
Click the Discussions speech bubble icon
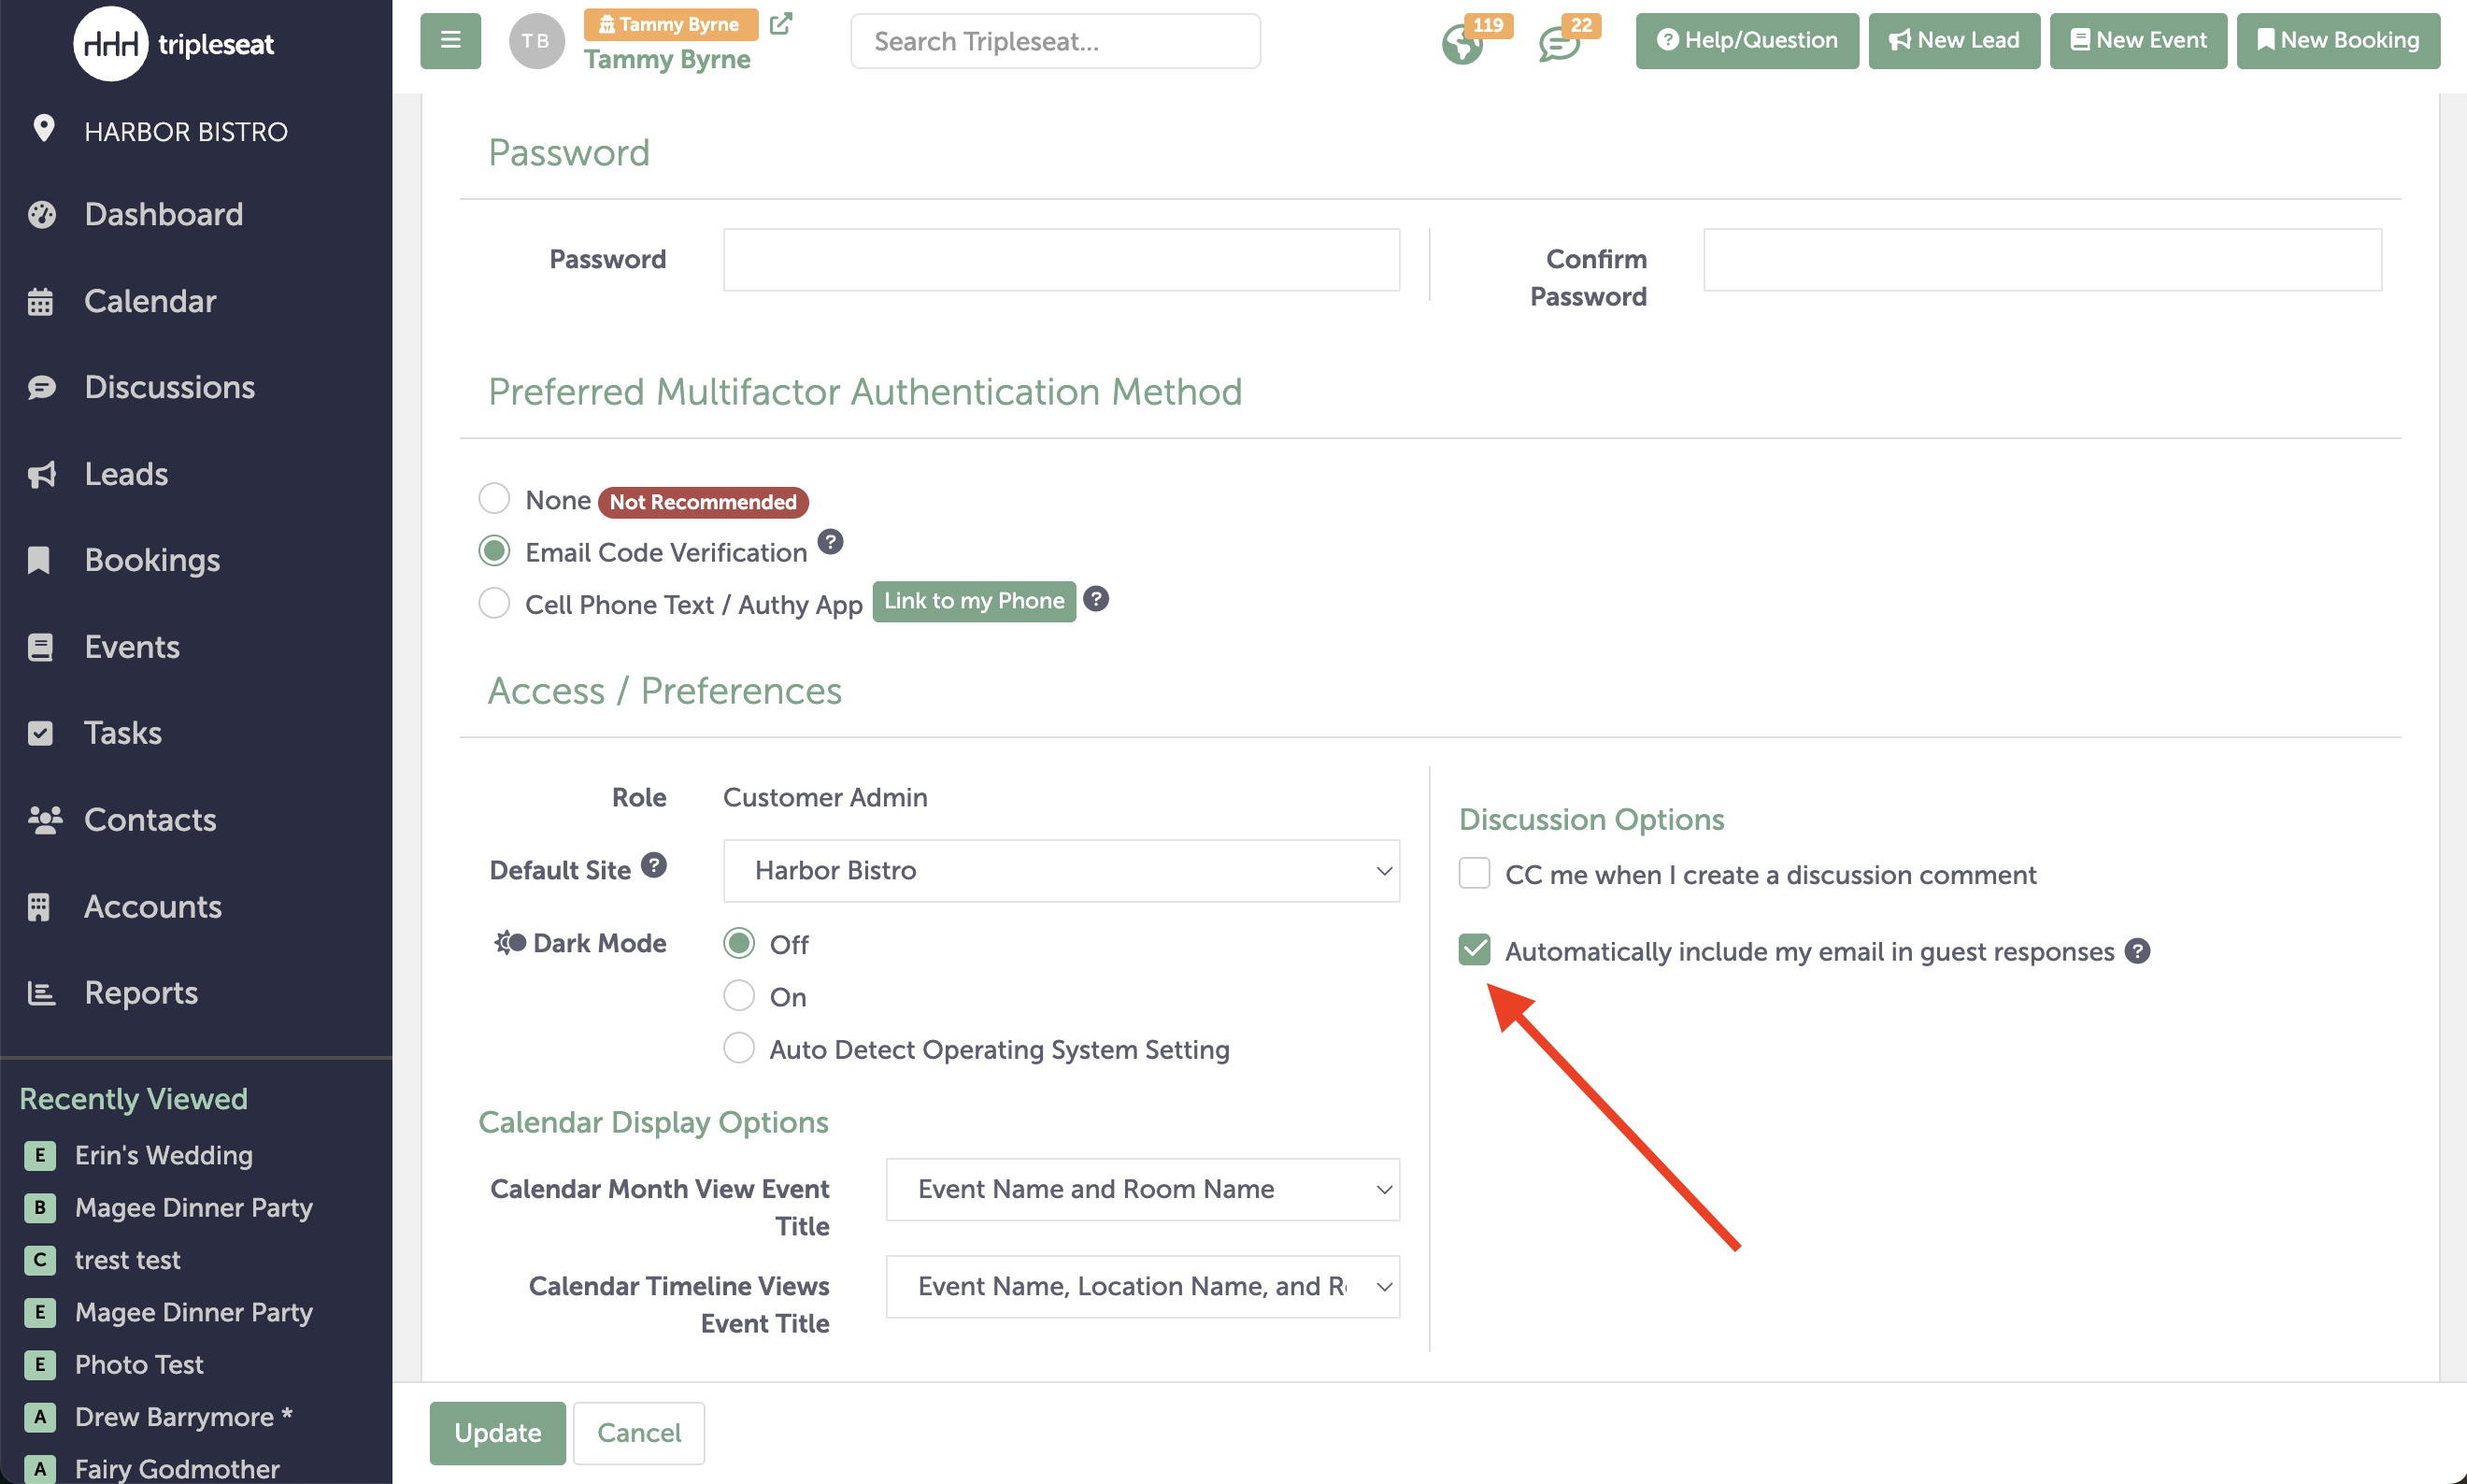[41, 387]
